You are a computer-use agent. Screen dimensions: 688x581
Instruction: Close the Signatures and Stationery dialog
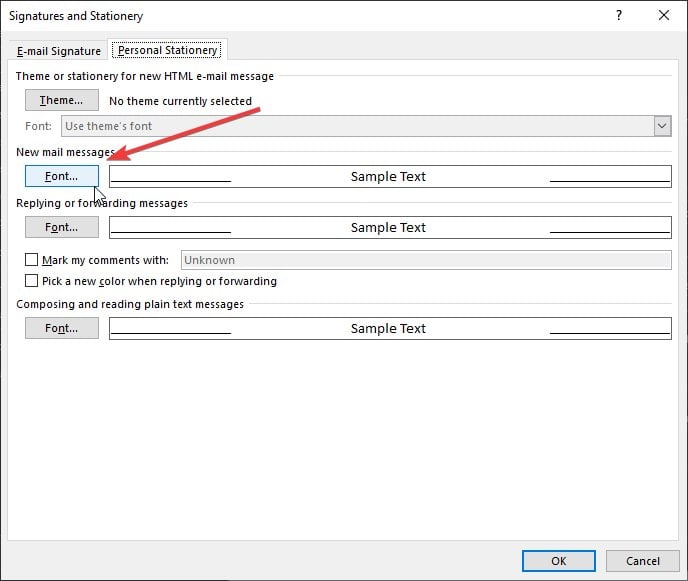pyautogui.click(x=664, y=15)
